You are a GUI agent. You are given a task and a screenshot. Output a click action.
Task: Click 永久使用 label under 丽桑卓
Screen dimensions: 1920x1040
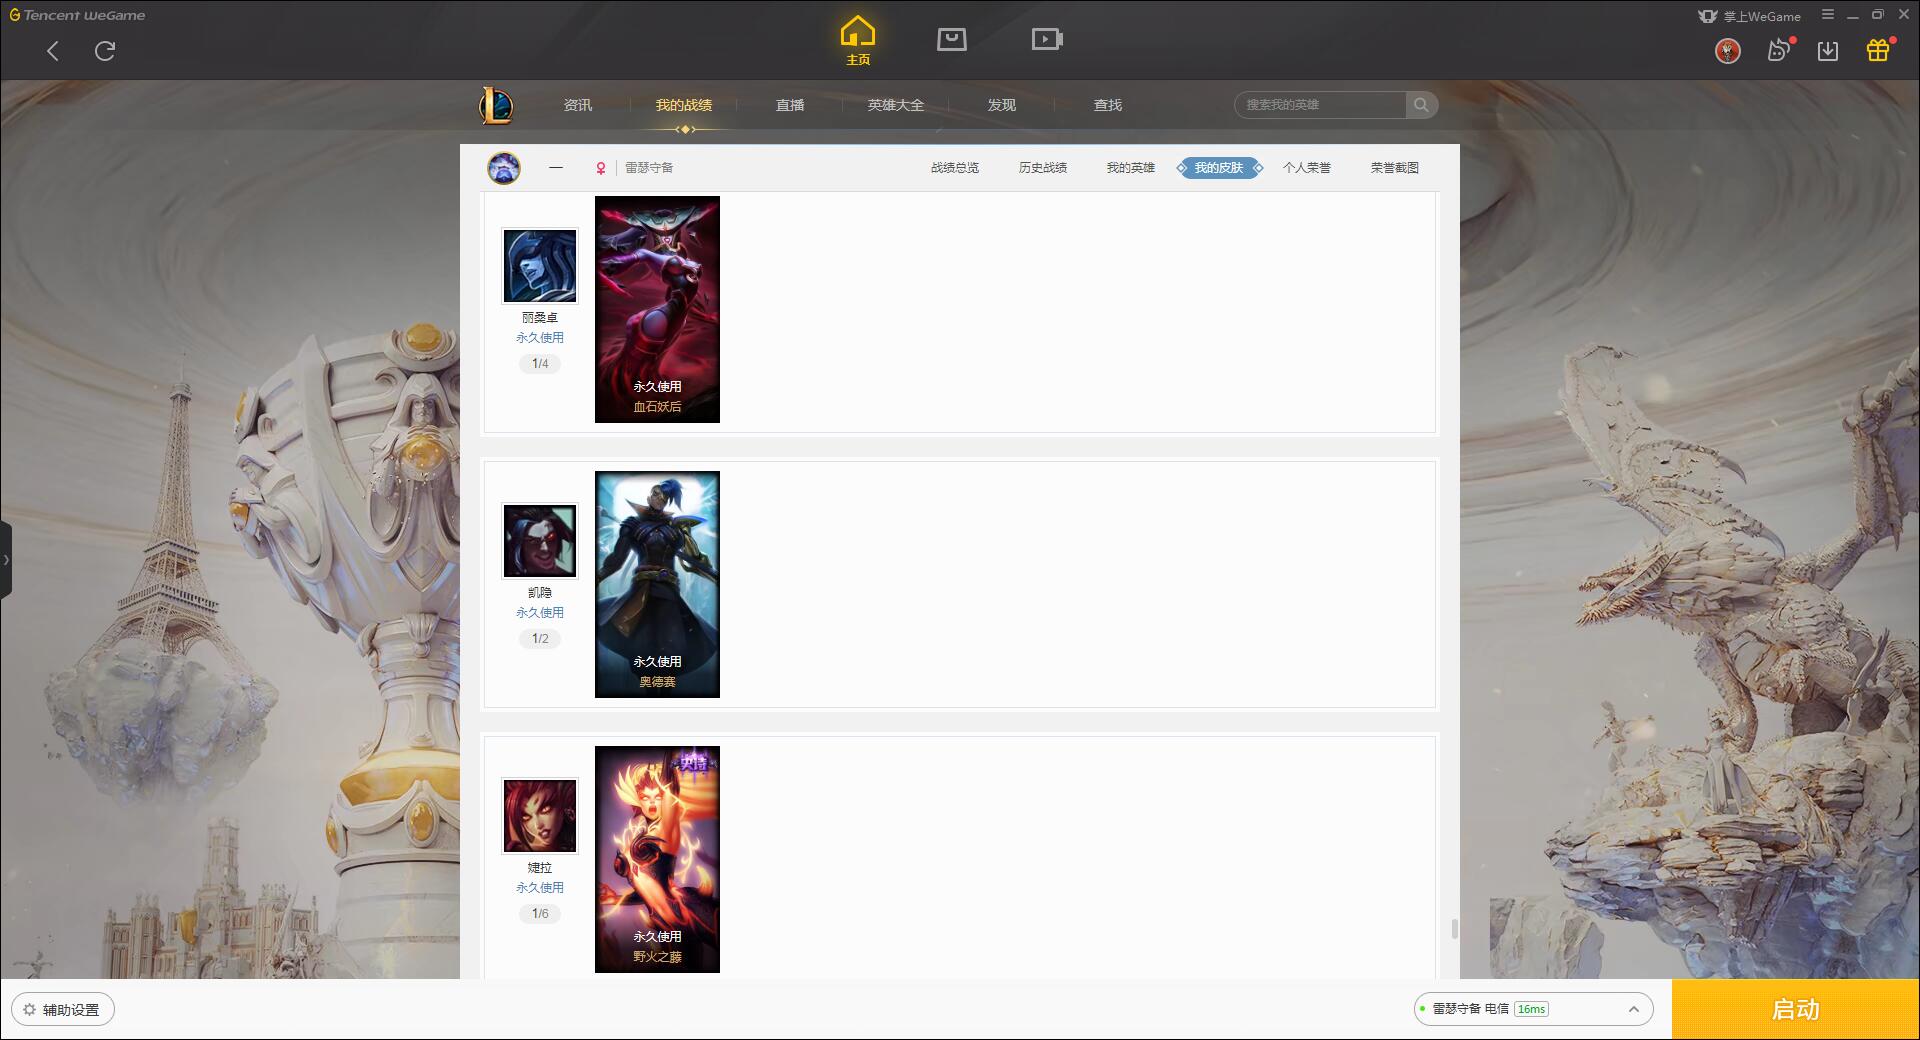coord(540,338)
